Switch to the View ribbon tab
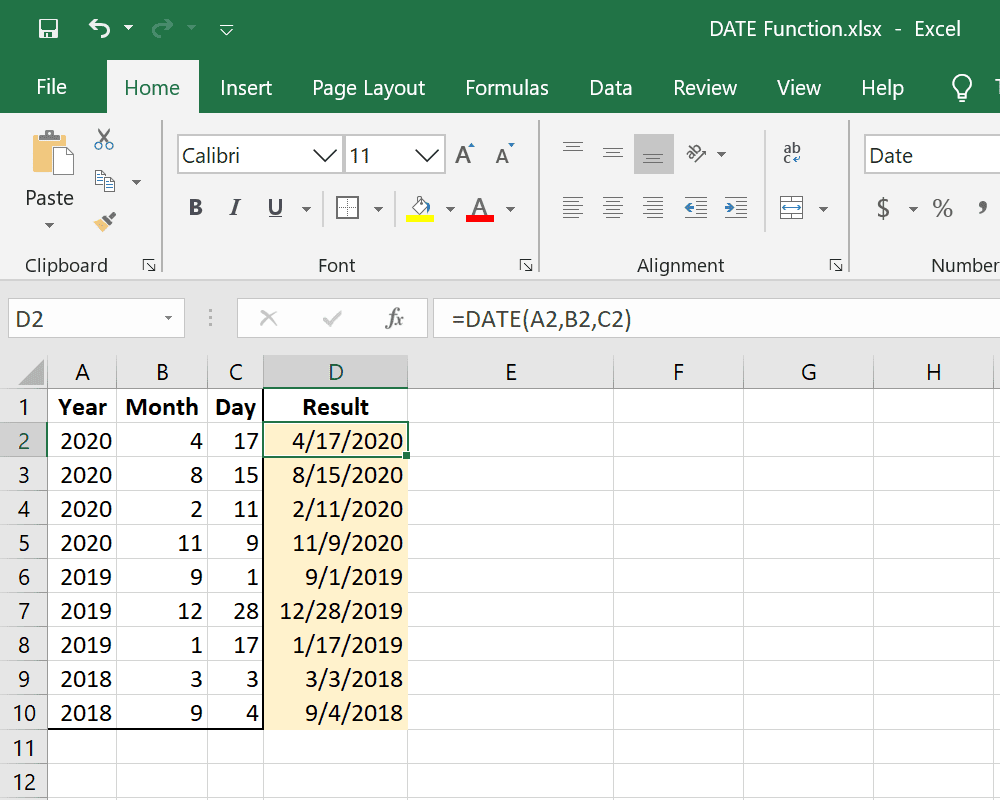 click(x=799, y=87)
